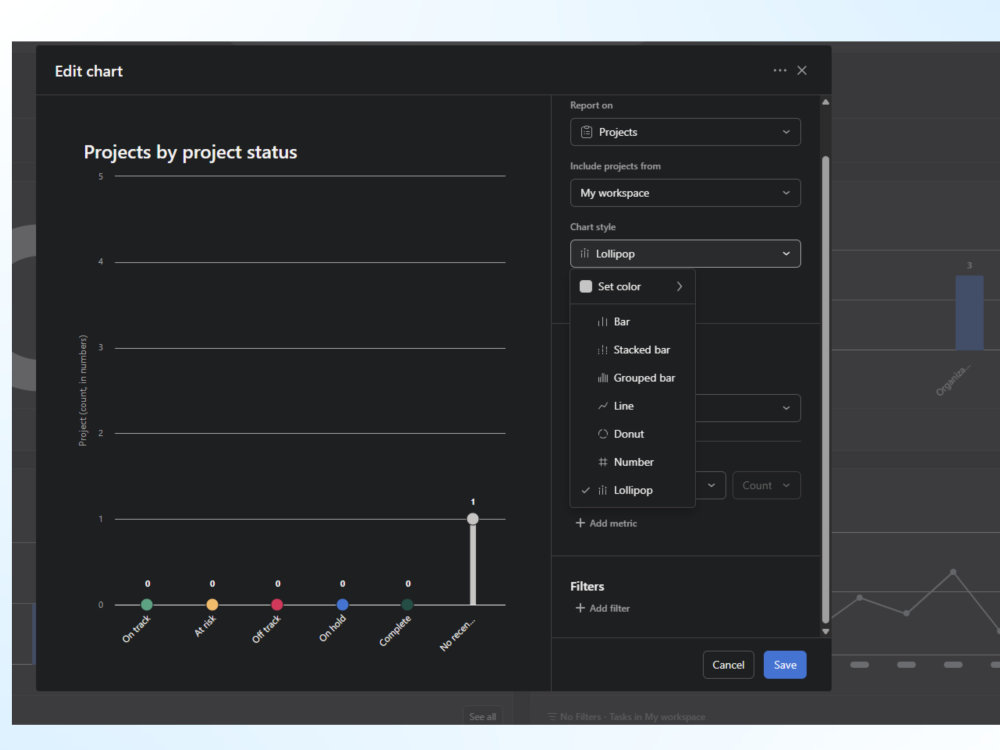Click the Filters heading
This screenshot has width=1000, height=750.
coord(587,586)
